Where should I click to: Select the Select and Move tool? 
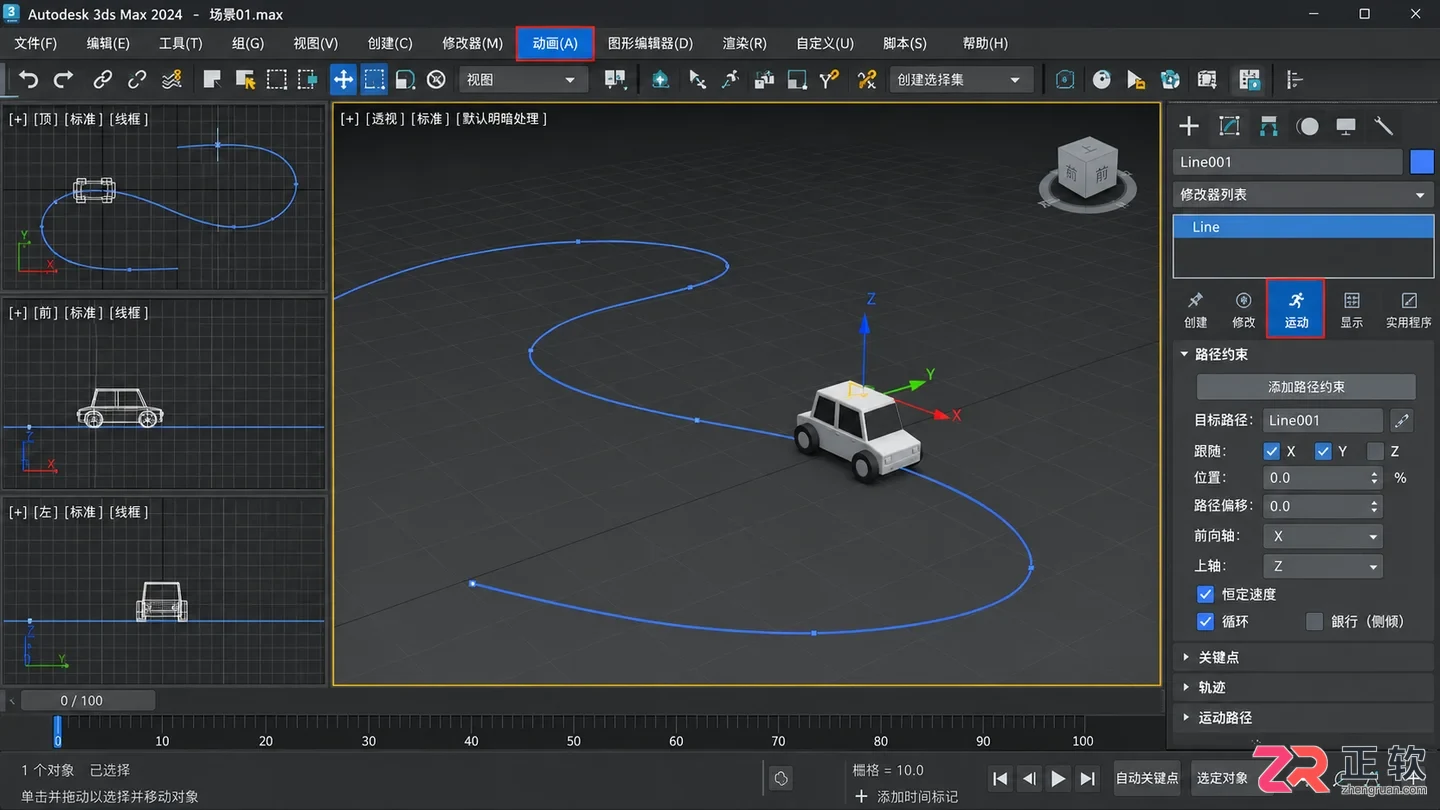(x=343, y=79)
